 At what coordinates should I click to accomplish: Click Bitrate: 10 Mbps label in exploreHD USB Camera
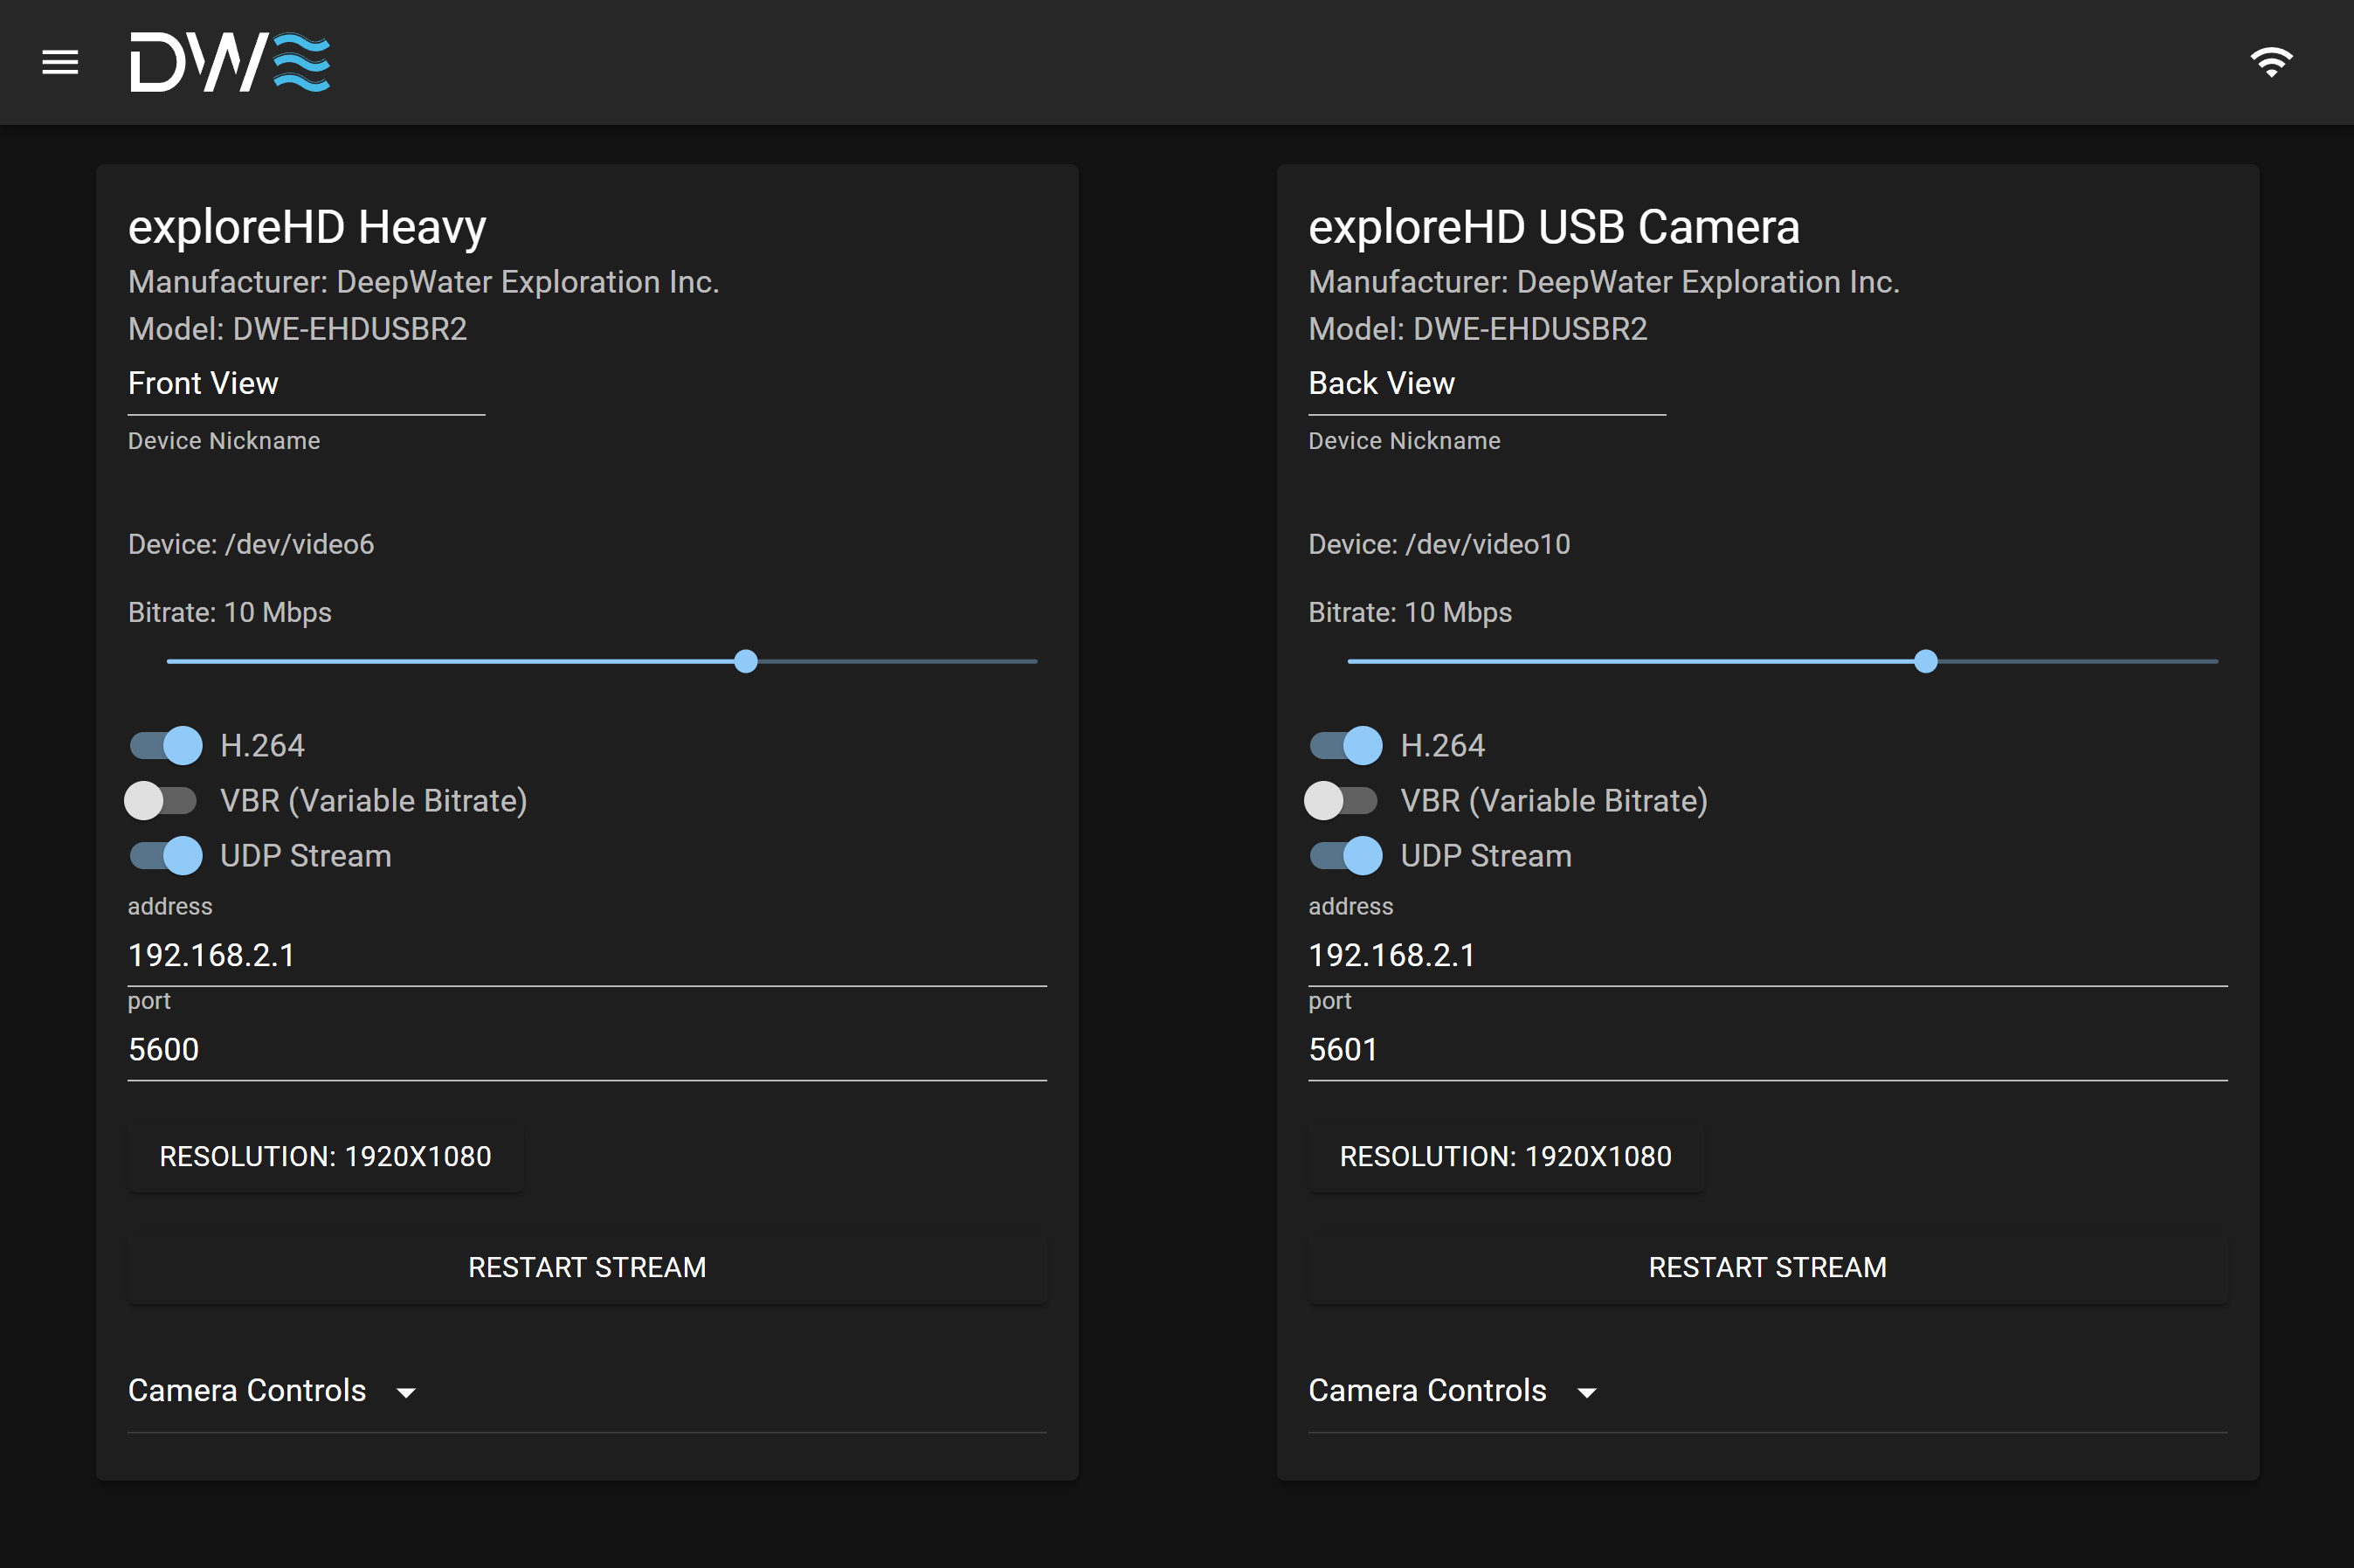(1410, 612)
